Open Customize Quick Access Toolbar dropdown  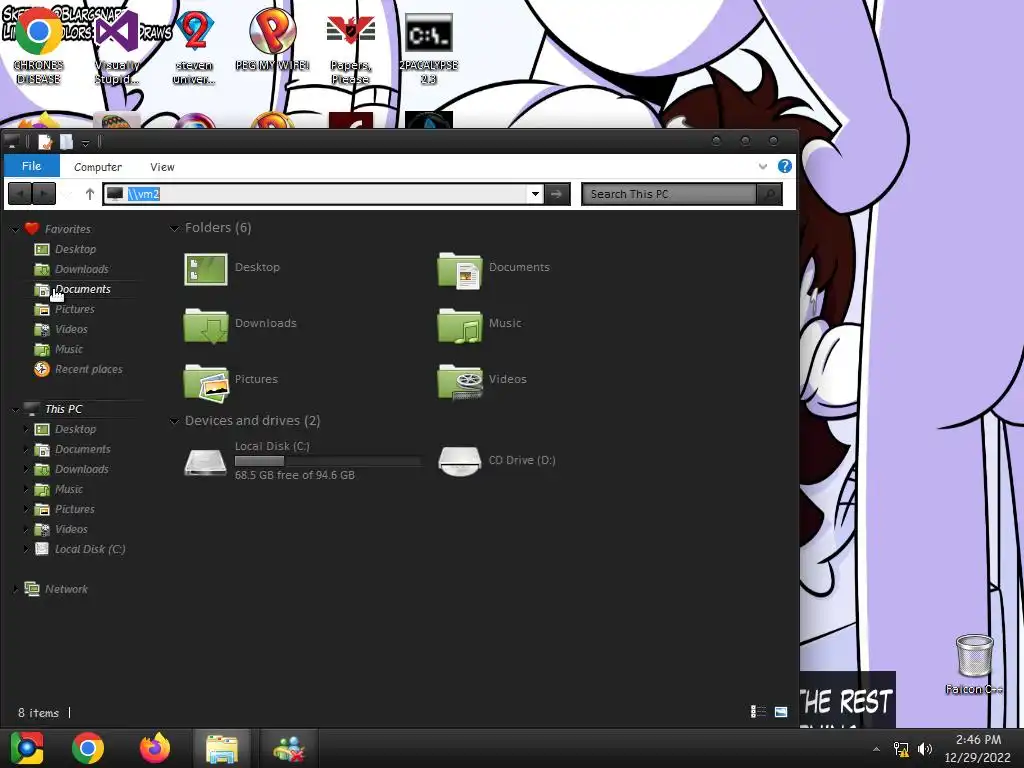(86, 142)
